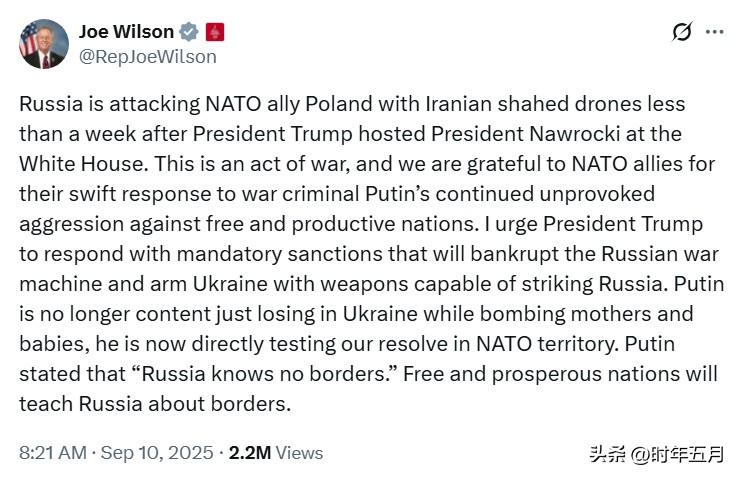Click the opening line about NATO ally Poland
Image resolution: width=739 pixels, height=477 pixels.
click(352, 104)
